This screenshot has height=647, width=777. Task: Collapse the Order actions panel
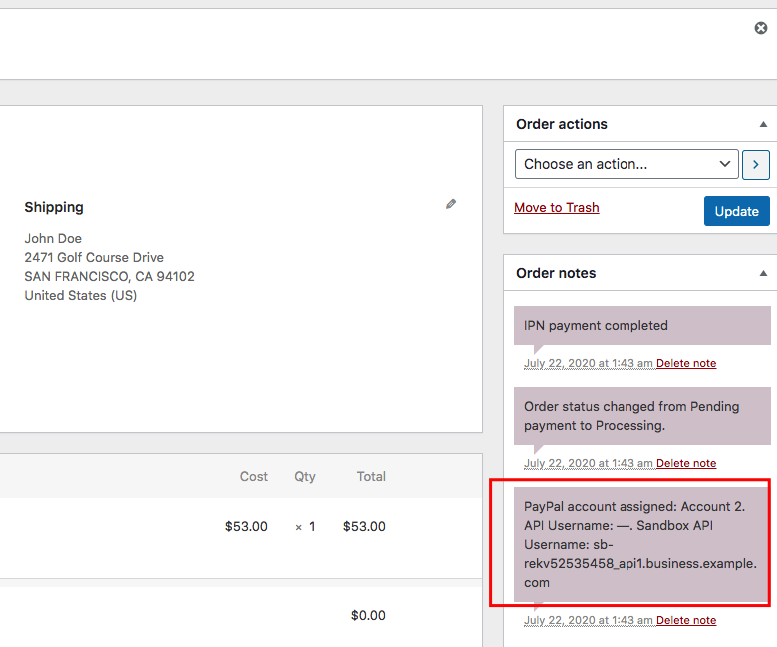tap(763, 124)
